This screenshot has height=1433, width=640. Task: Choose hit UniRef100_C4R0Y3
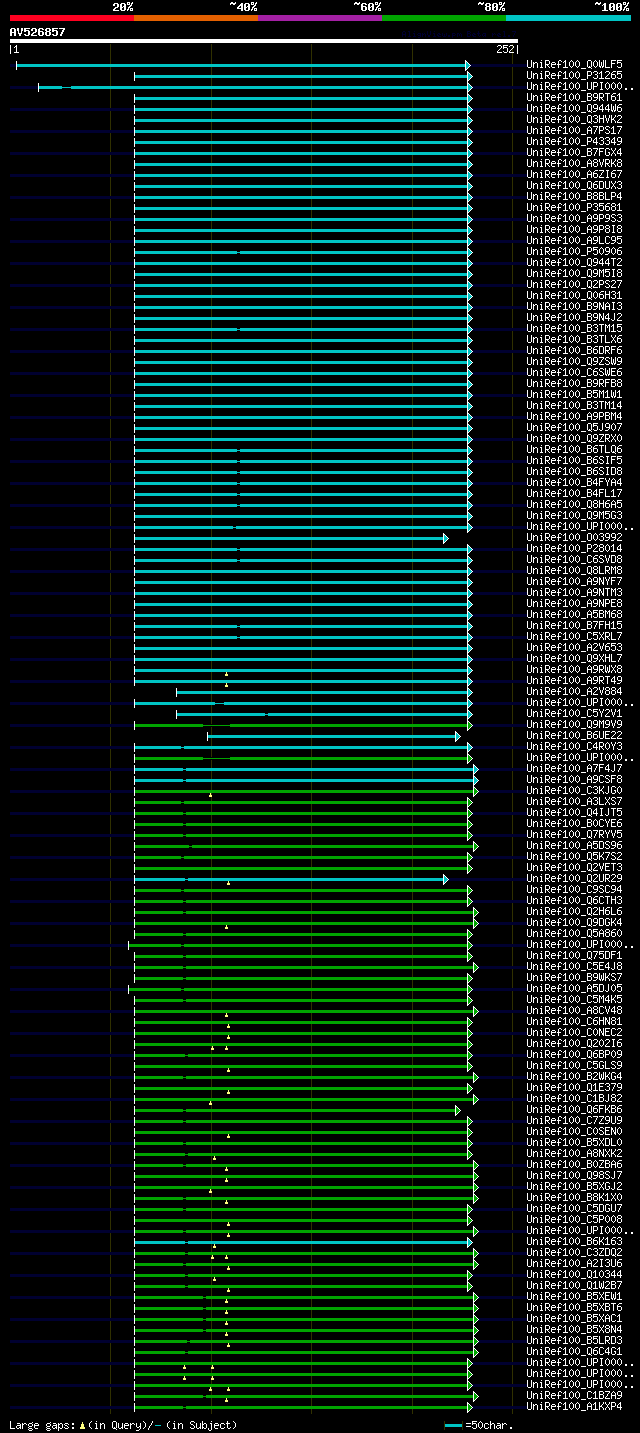pos(574,747)
